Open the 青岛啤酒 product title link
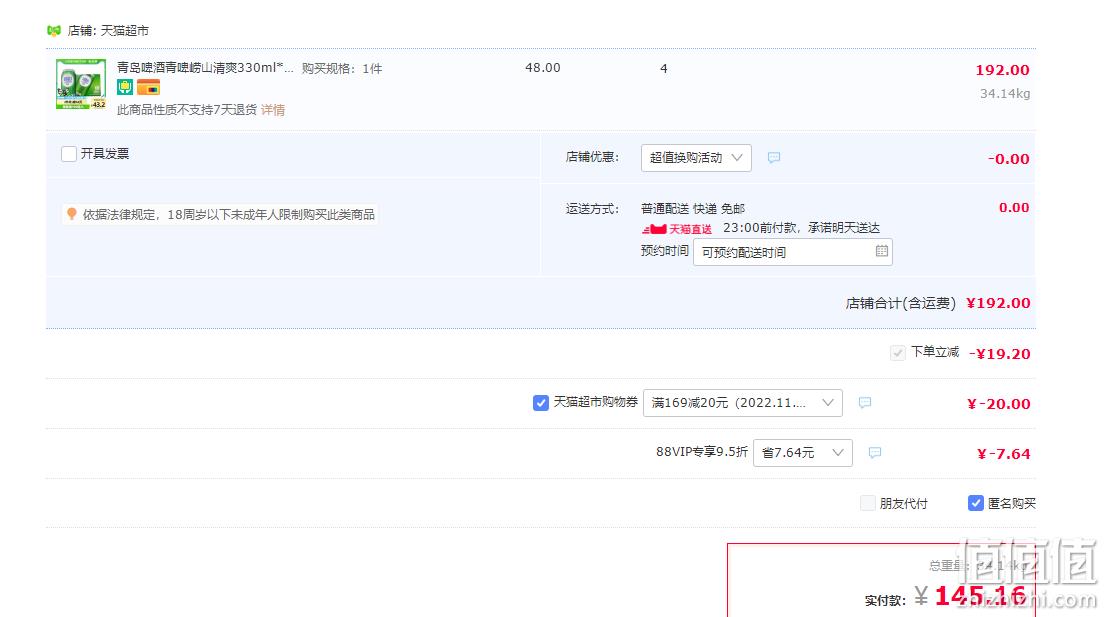The image size is (1106, 617). 205,68
